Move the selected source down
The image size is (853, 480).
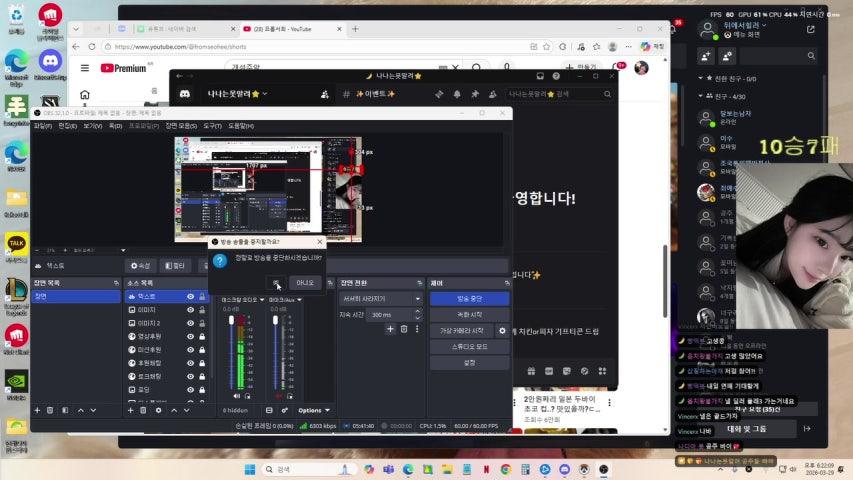187,410
